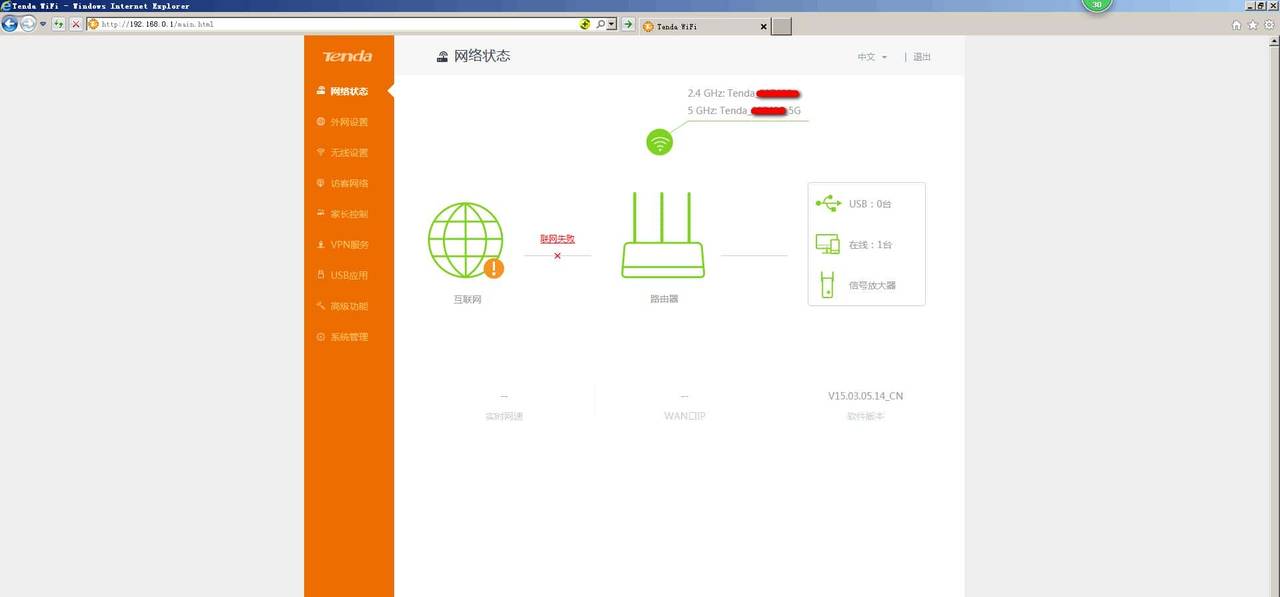1280x597 pixels.
Task: Click the orange warning badge on the globe
Action: point(494,268)
